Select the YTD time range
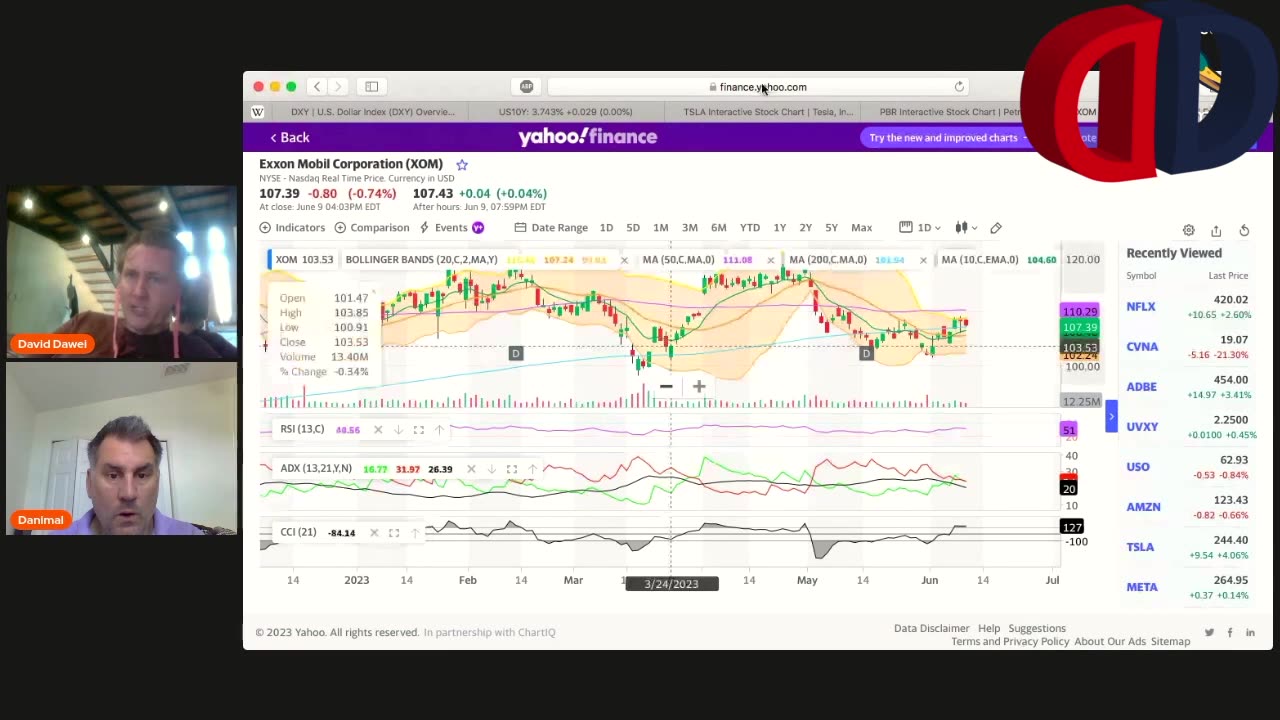The image size is (1280, 720). 750,228
